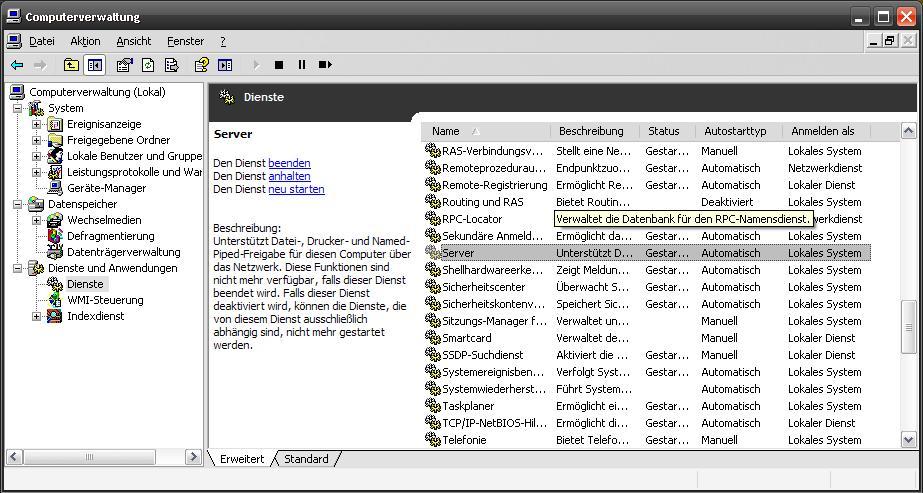
Task: Click the Refresh toolbar icon
Action: [148, 65]
